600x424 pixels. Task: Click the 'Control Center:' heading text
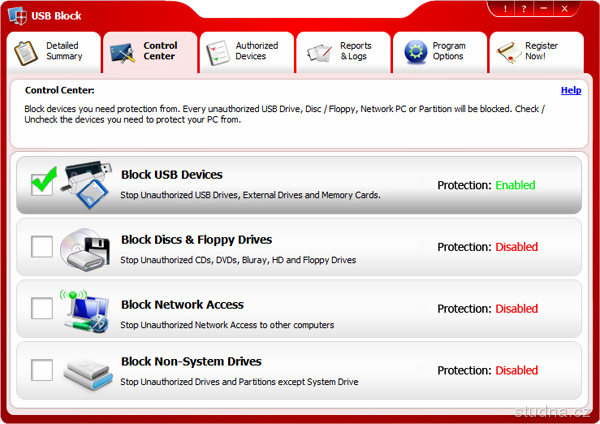(x=60, y=90)
